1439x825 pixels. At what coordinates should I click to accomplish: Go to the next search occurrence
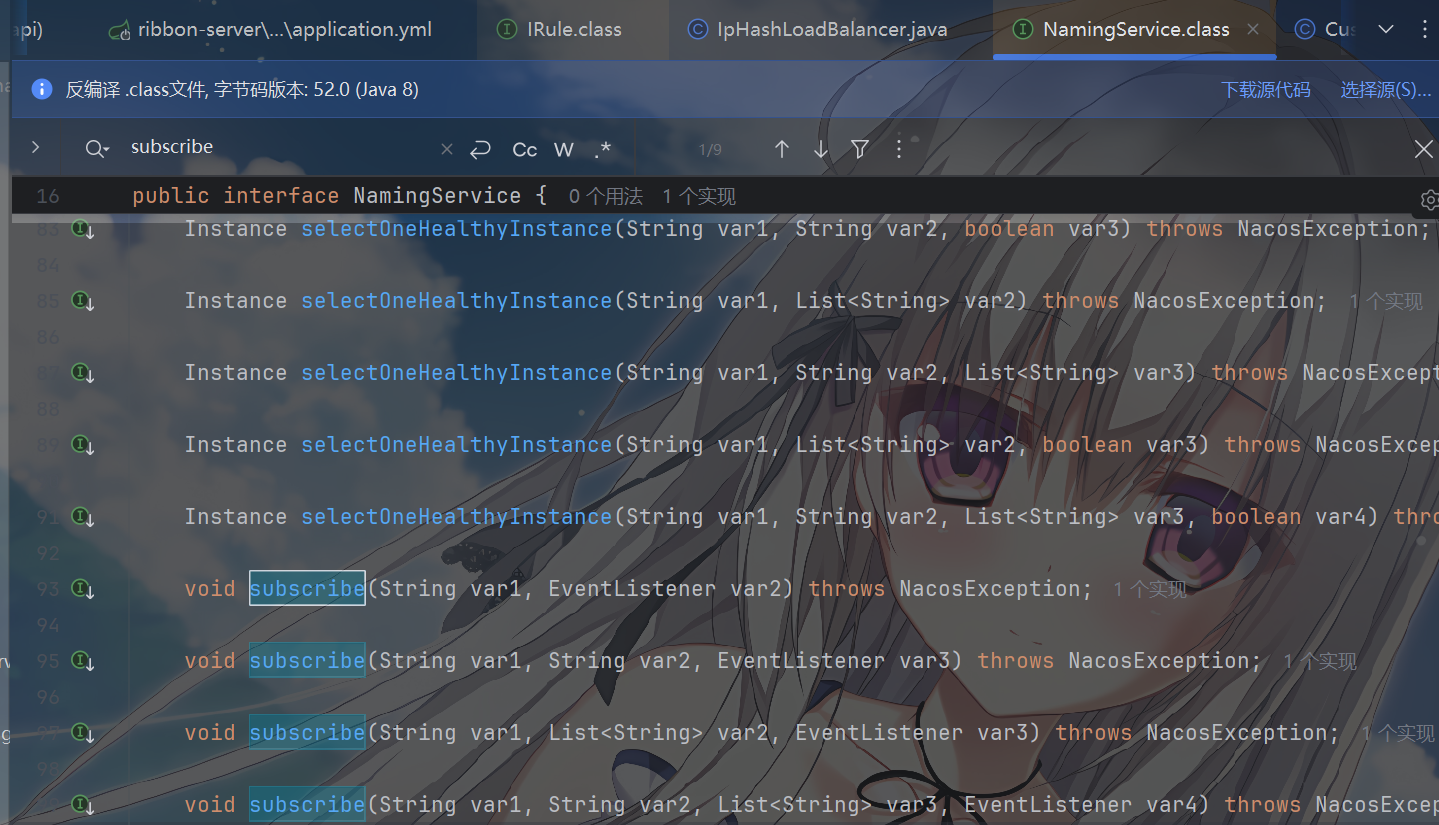tap(821, 149)
